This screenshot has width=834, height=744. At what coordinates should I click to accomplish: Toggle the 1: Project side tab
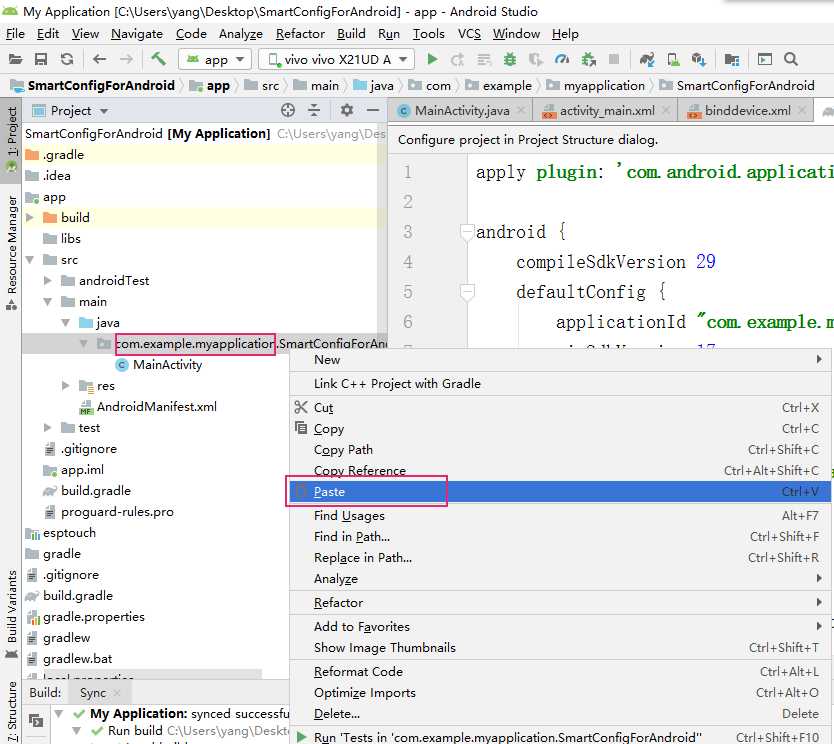[11, 139]
